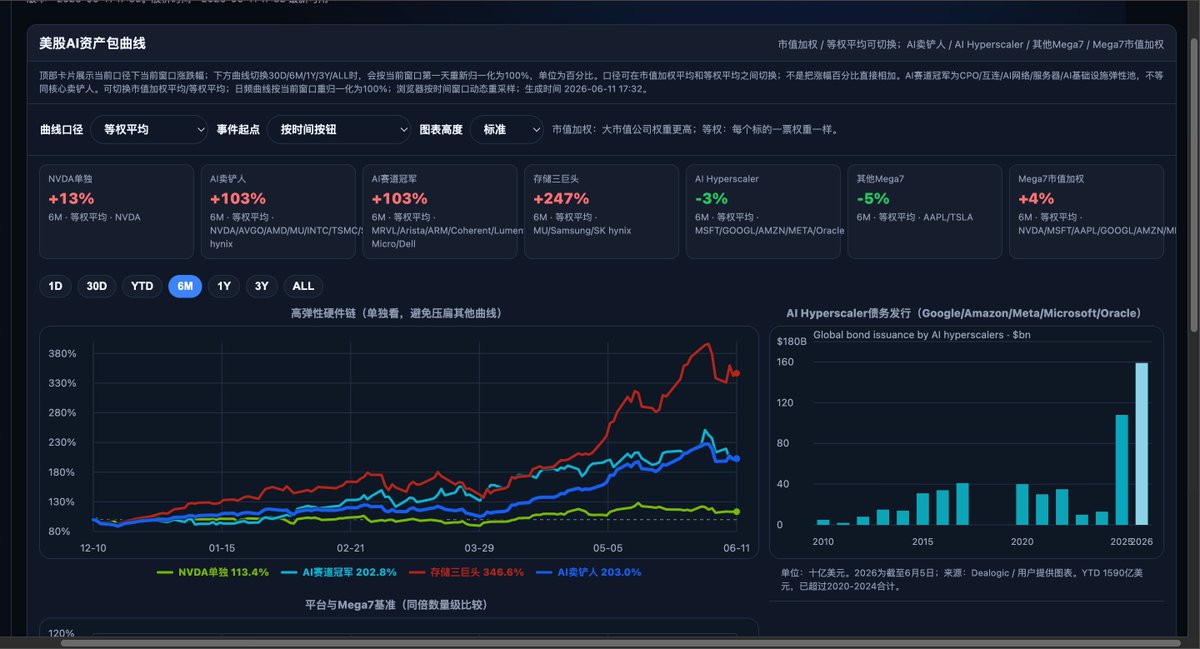Click the 12-10 x-axis date label
Viewport: 1200px width, 649px height.
pyautogui.click(x=95, y=547)
